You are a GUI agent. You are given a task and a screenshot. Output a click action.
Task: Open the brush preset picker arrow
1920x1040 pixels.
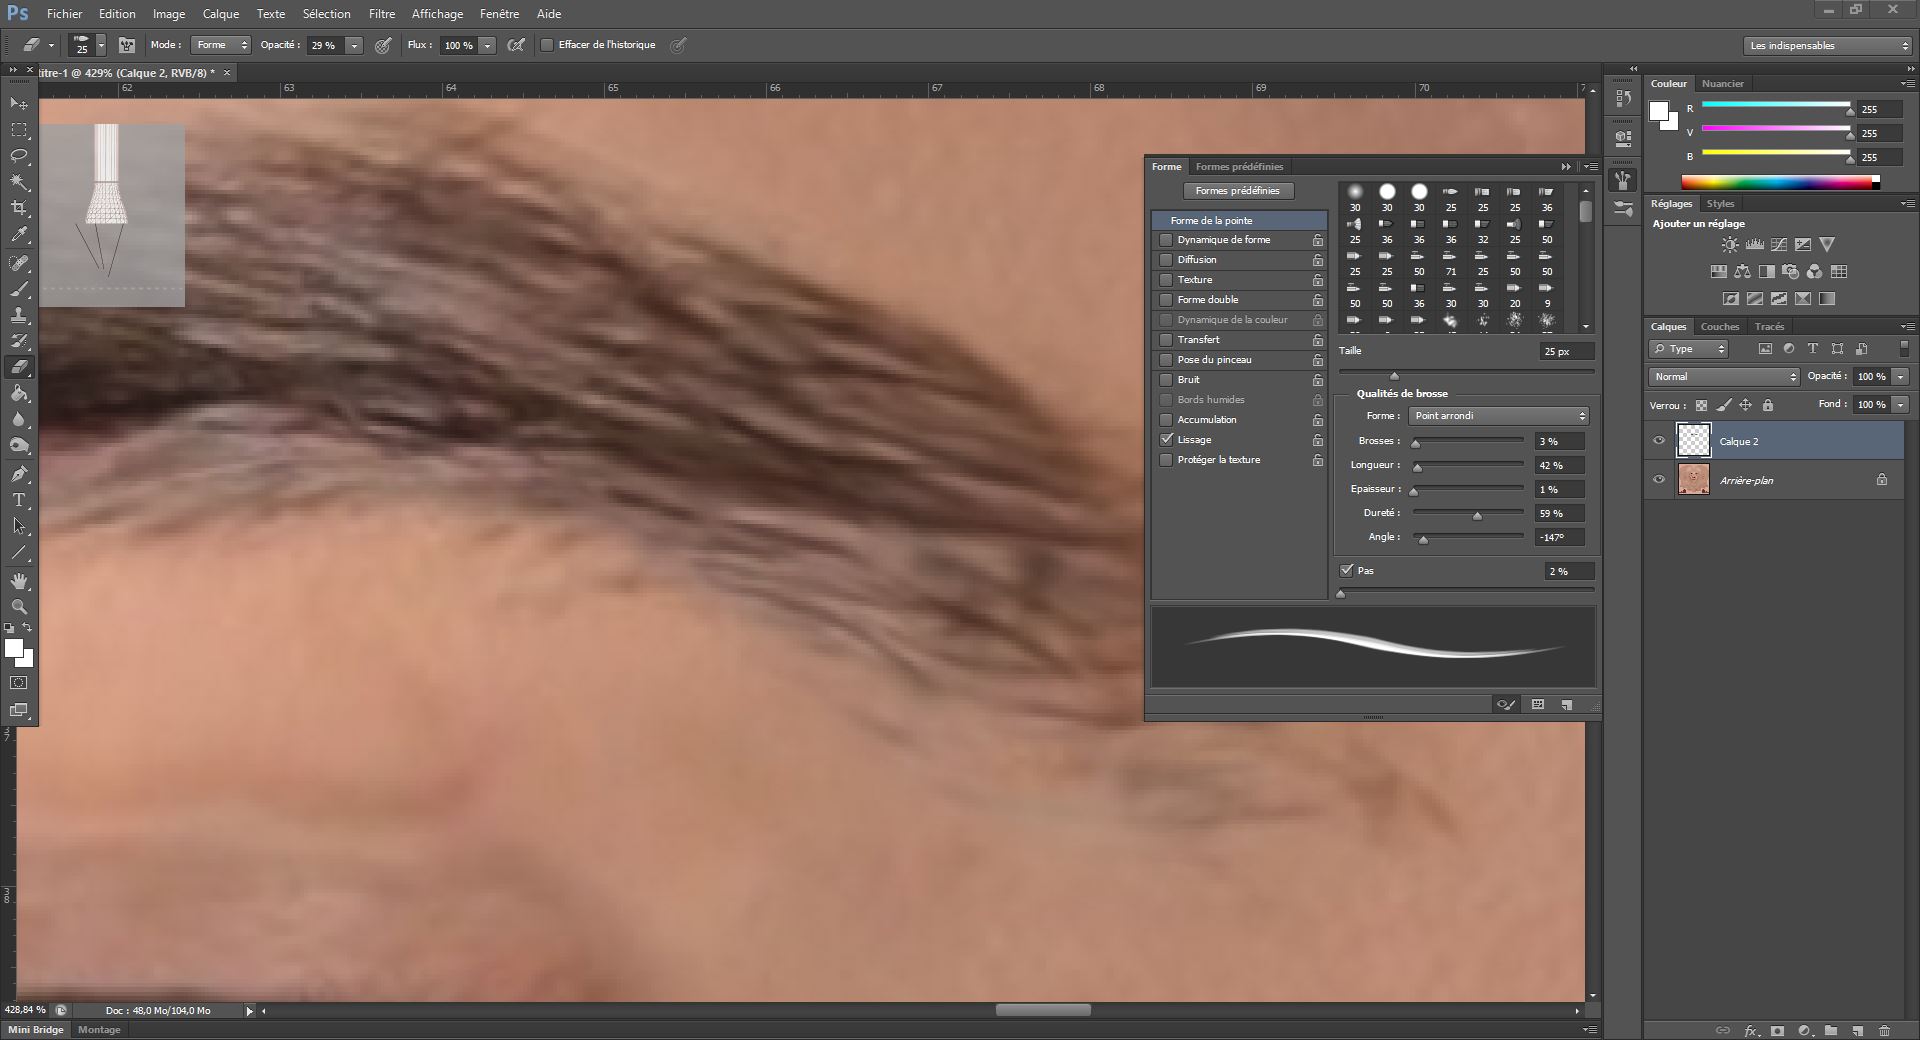click(x=101, y=46)
